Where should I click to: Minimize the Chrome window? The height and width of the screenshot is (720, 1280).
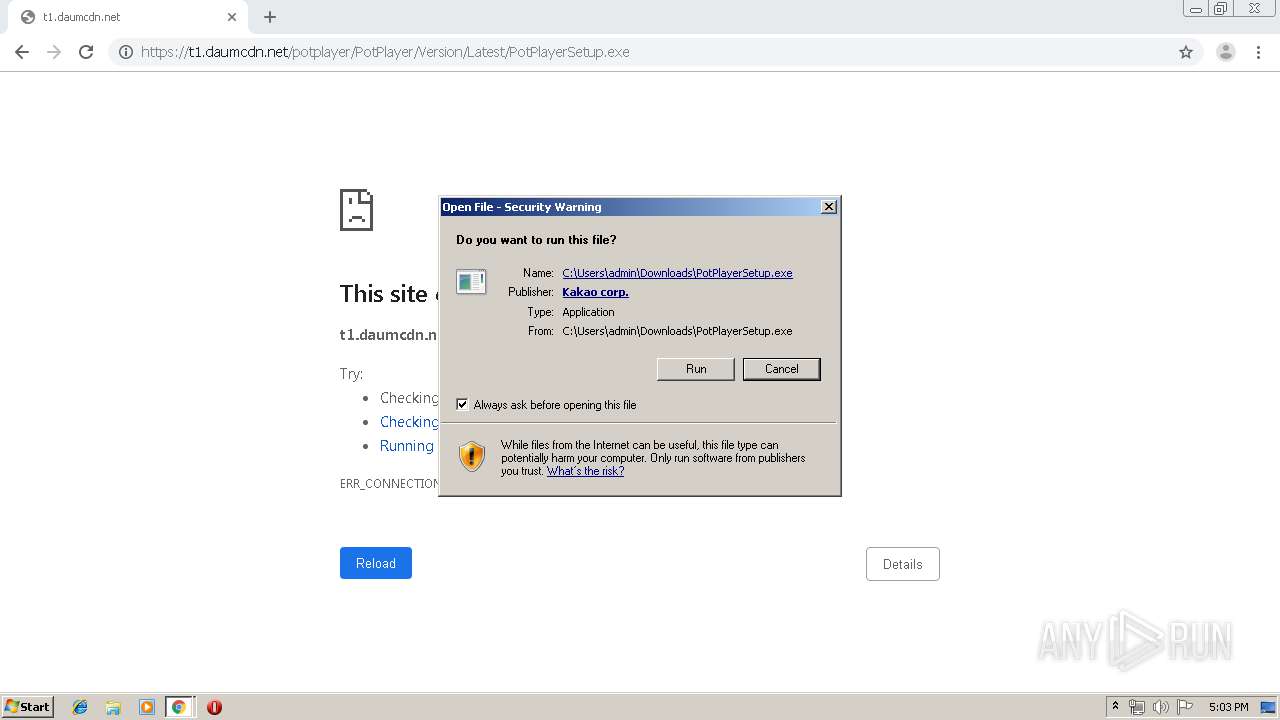pos(1195,9)
